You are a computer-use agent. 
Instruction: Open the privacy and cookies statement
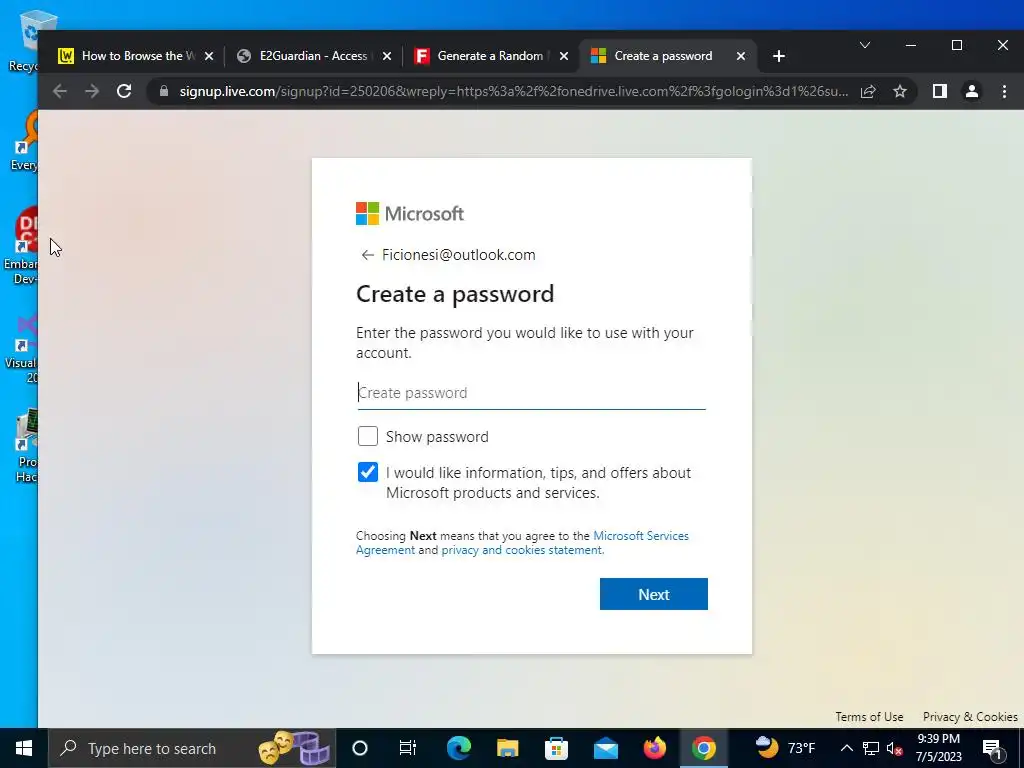[522, 550]
